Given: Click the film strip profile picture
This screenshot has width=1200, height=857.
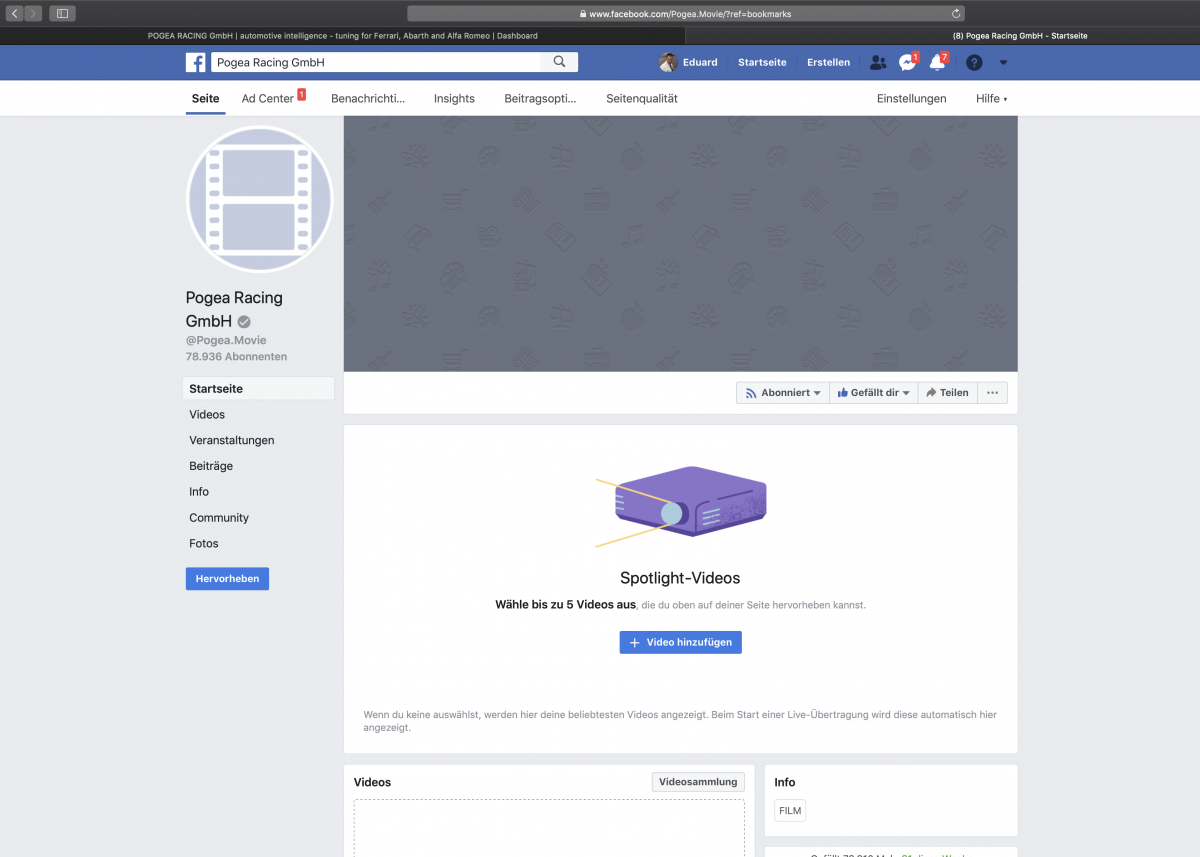Looking at the screenshot, I should [x=260, y=200].
